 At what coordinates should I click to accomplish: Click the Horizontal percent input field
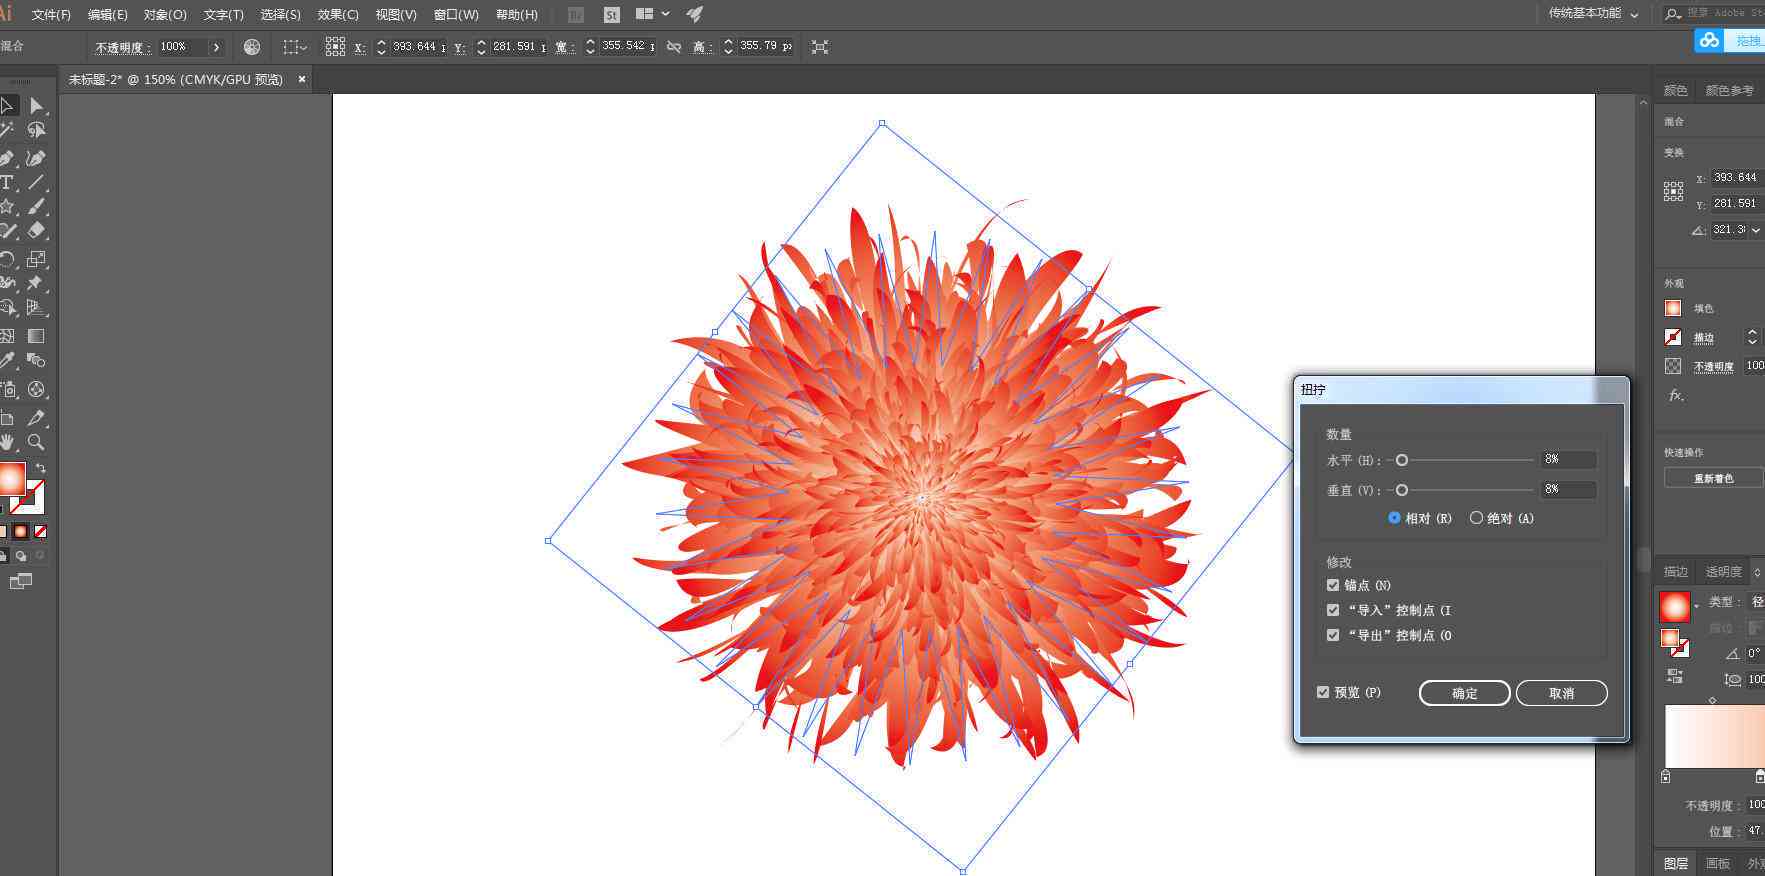(x=1569, y=459)
